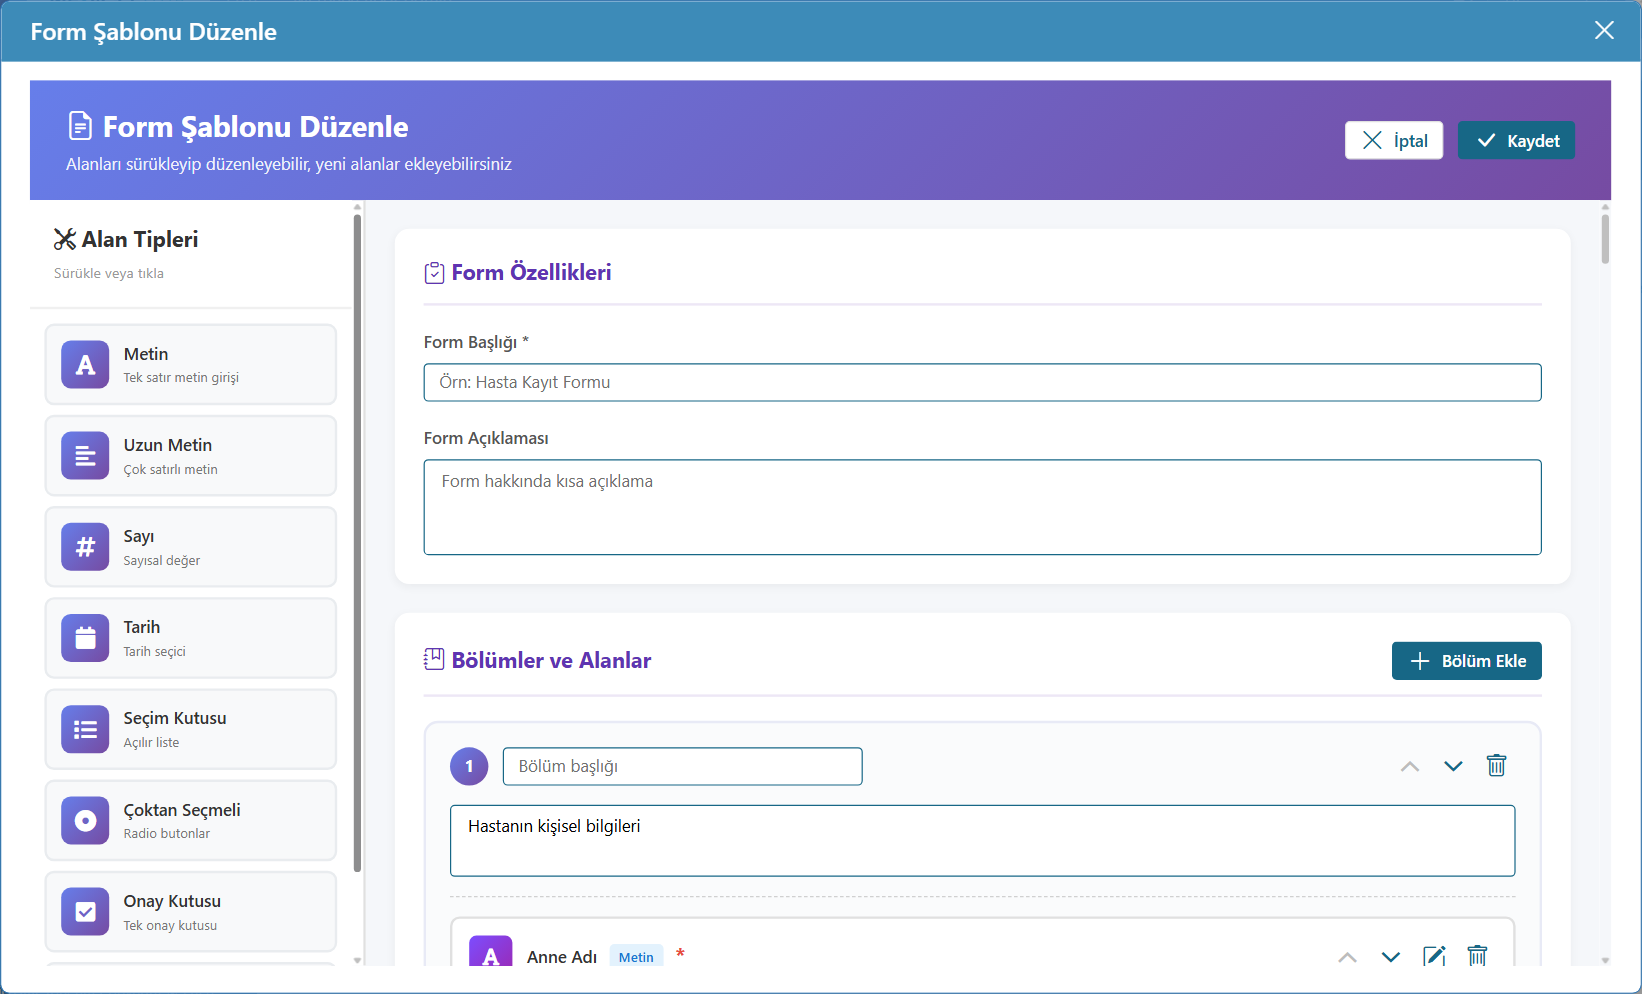Add a new section with Bölüm Ekle
This screenshot has height=994, width=1642.
1467,661
